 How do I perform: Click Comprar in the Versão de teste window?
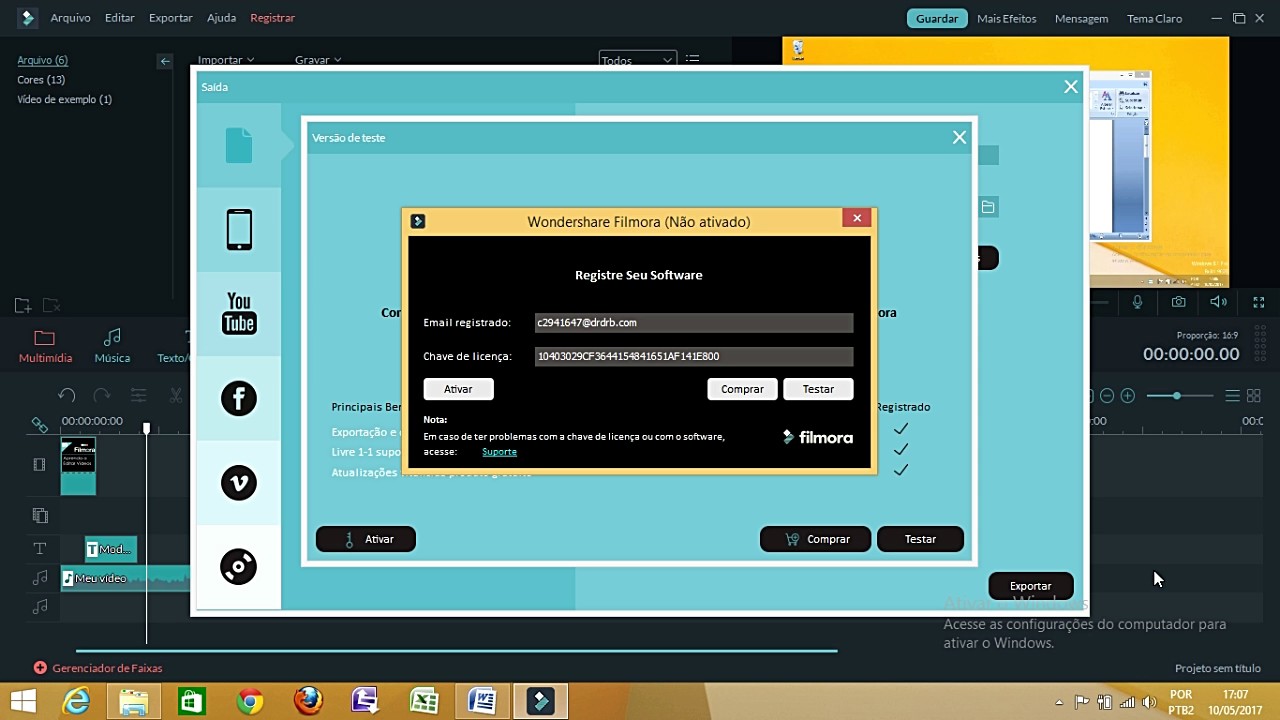point(815,539)
